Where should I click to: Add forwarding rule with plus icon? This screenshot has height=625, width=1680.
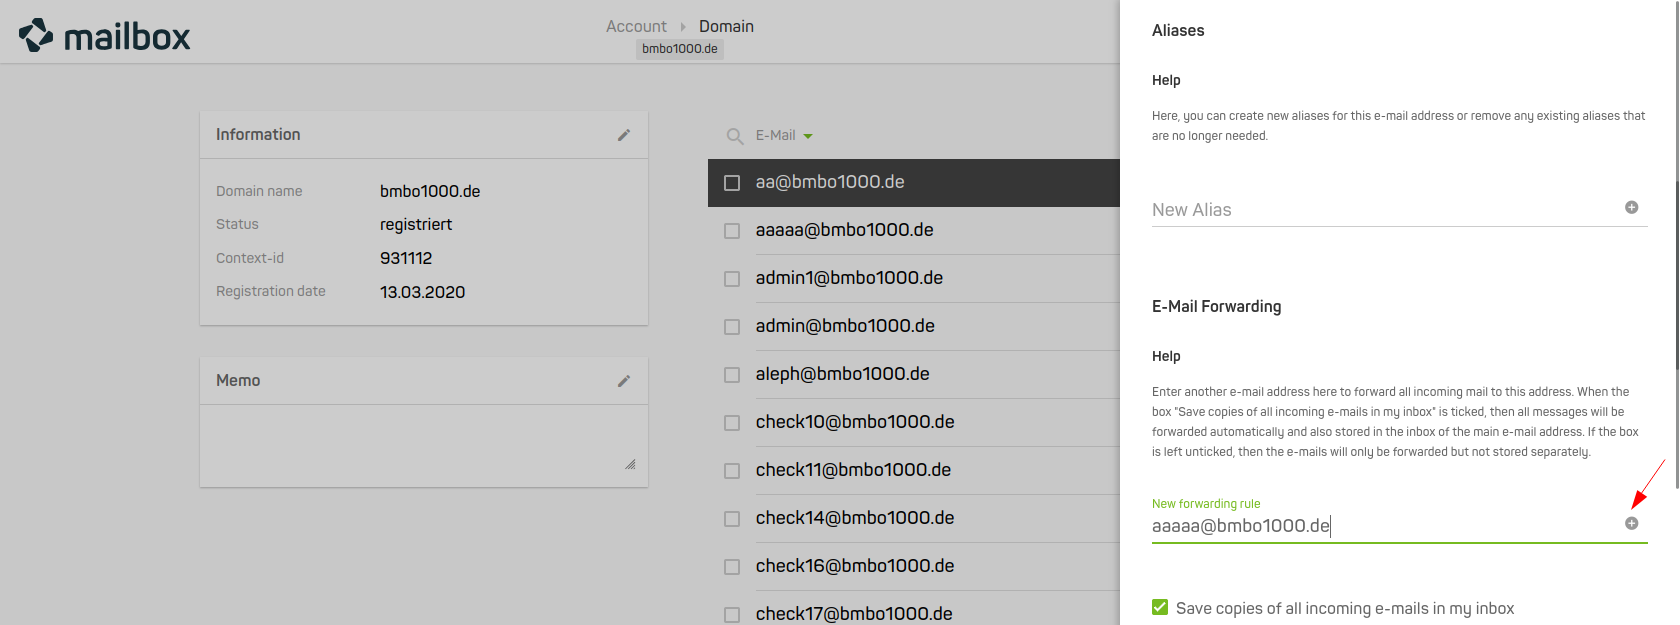[x=1631, y=524]
